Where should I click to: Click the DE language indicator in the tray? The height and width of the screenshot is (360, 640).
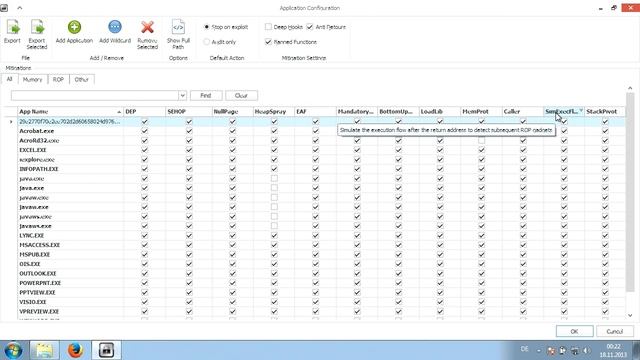(524, 349)
